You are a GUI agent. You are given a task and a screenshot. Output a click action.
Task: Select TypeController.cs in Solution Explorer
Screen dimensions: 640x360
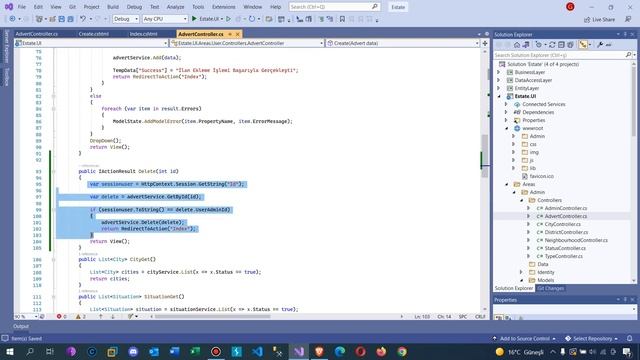point(563,256)
